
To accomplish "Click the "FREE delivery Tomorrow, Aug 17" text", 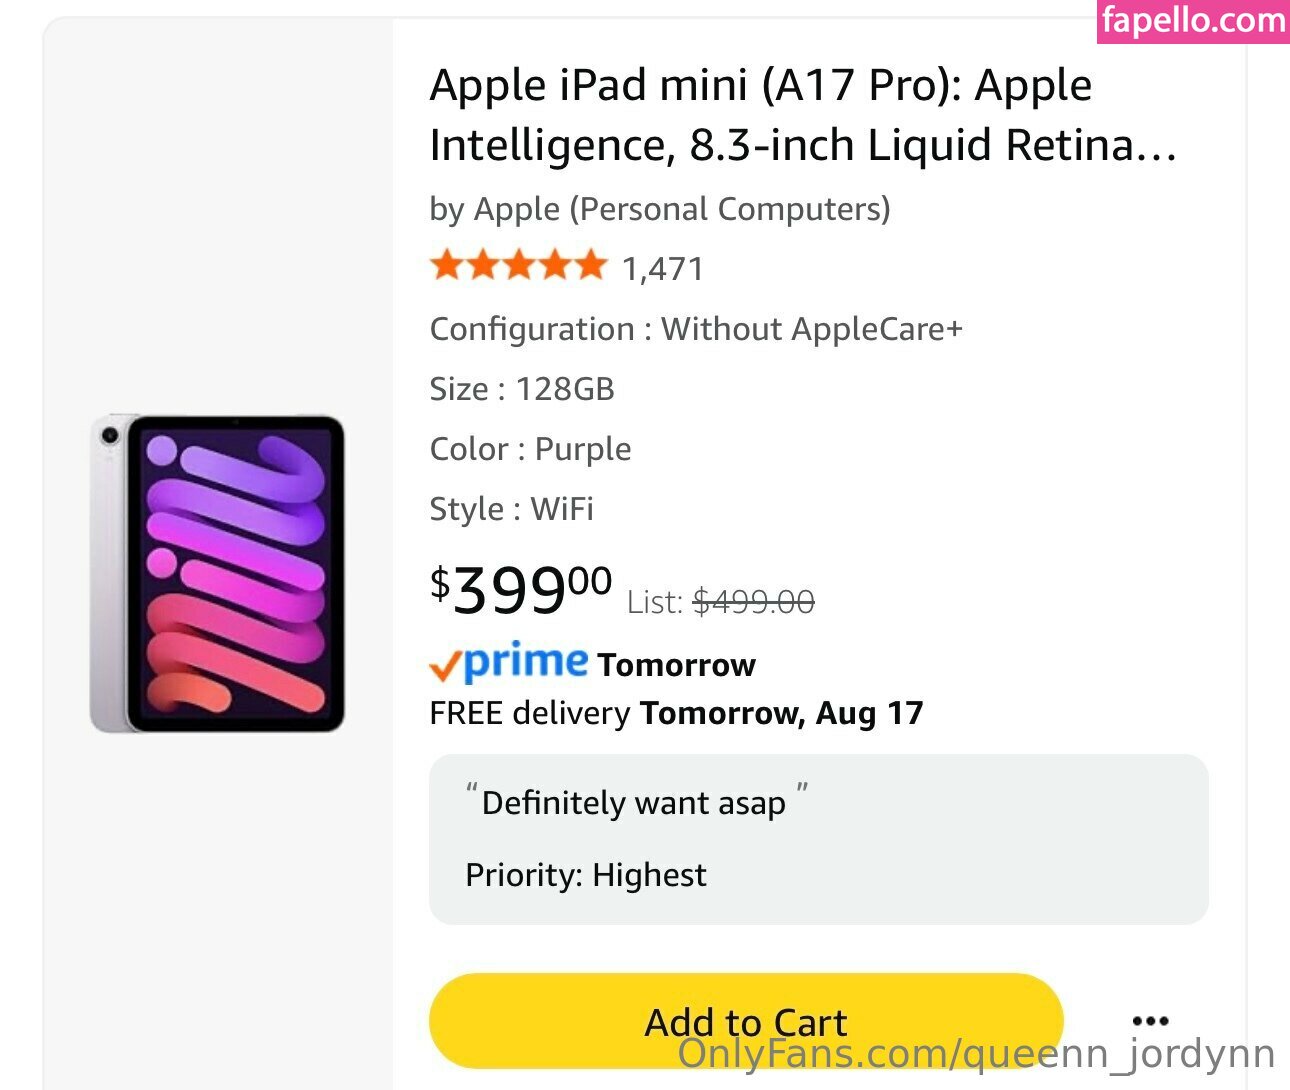I will [676, 713].
